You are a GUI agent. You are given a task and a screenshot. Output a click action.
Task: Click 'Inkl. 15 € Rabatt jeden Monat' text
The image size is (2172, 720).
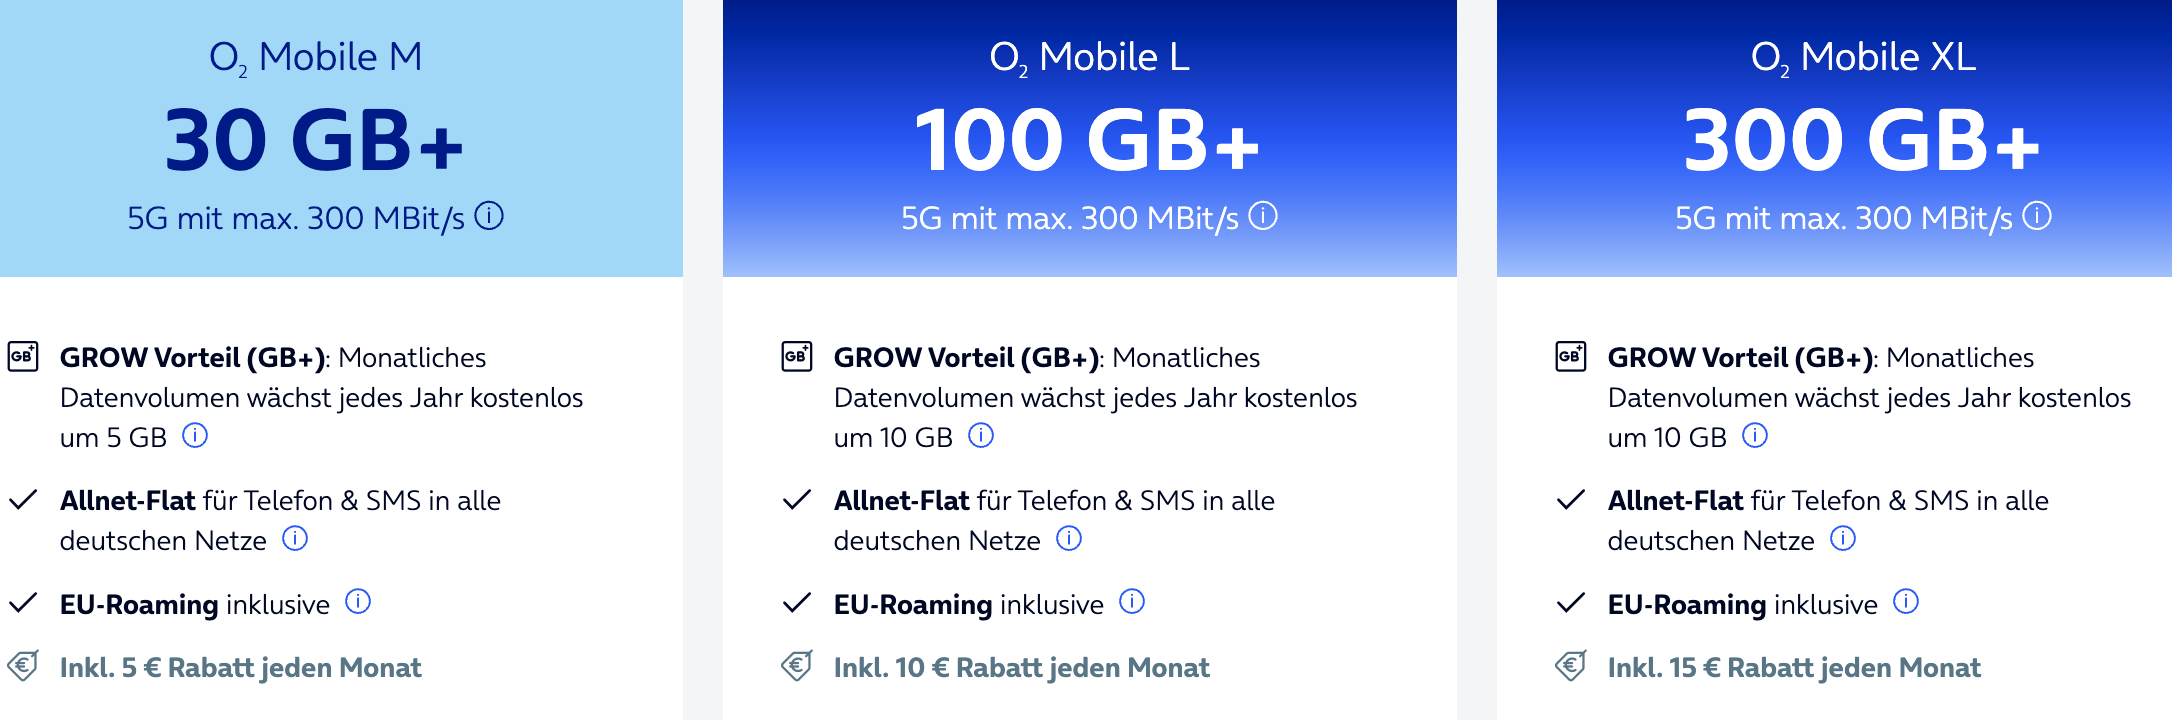coord(1794,668)
